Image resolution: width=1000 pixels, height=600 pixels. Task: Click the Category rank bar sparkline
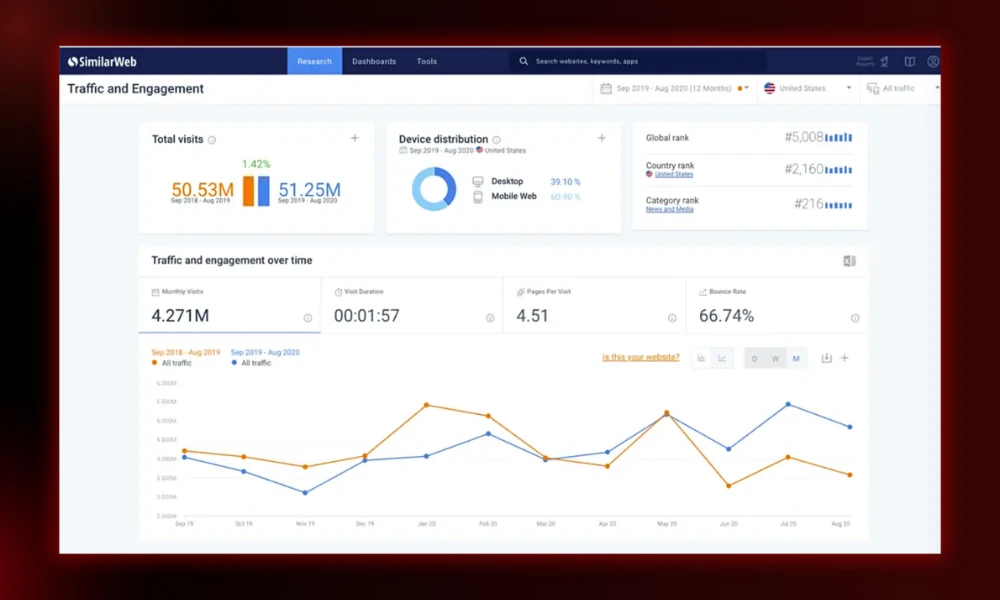(839, 205)
